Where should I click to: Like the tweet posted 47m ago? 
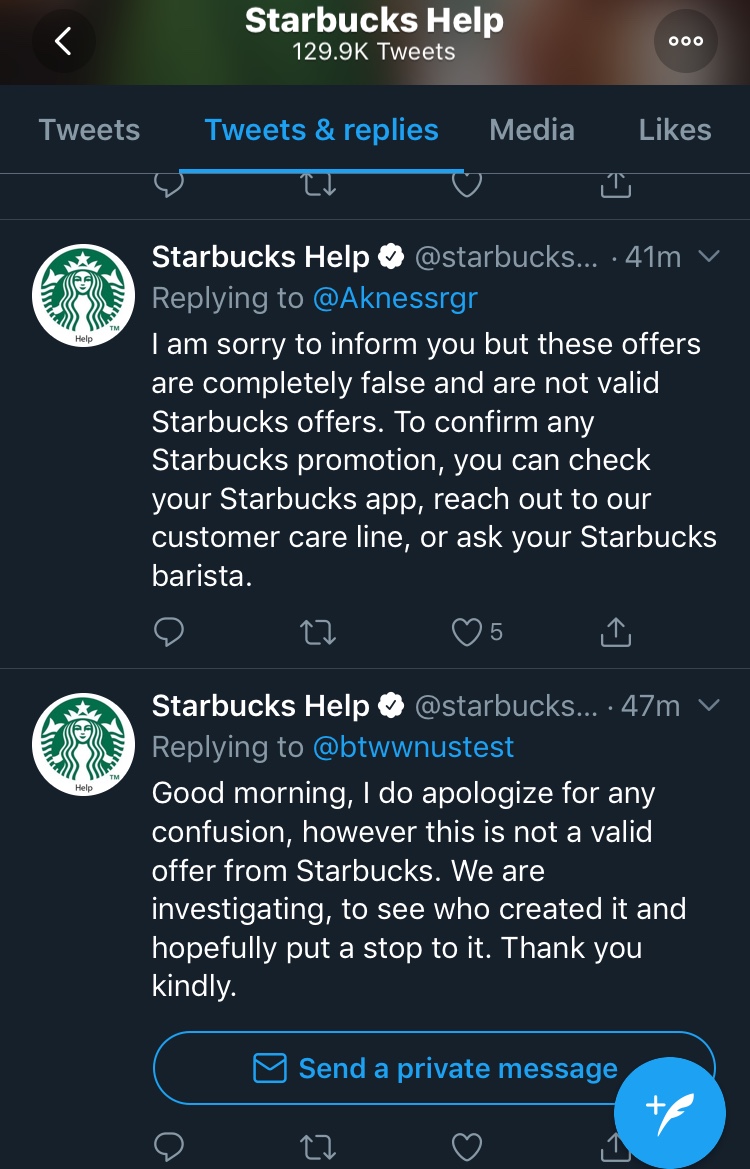(467, 1146)
